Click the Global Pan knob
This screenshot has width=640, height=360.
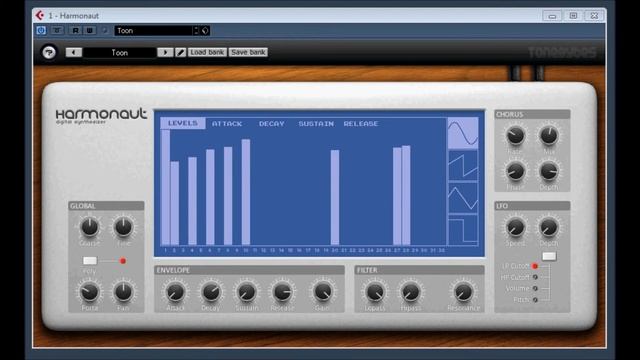[123, 292]
